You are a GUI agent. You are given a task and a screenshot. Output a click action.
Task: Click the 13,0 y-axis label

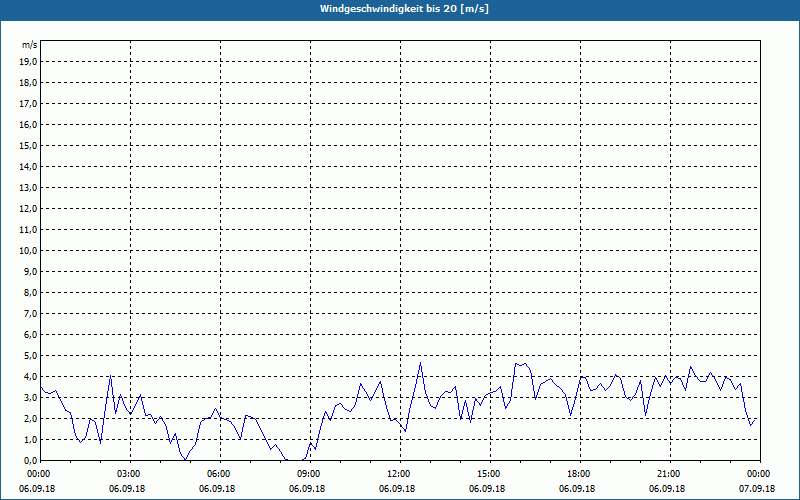pyautogui.click(x=28, y=187)
